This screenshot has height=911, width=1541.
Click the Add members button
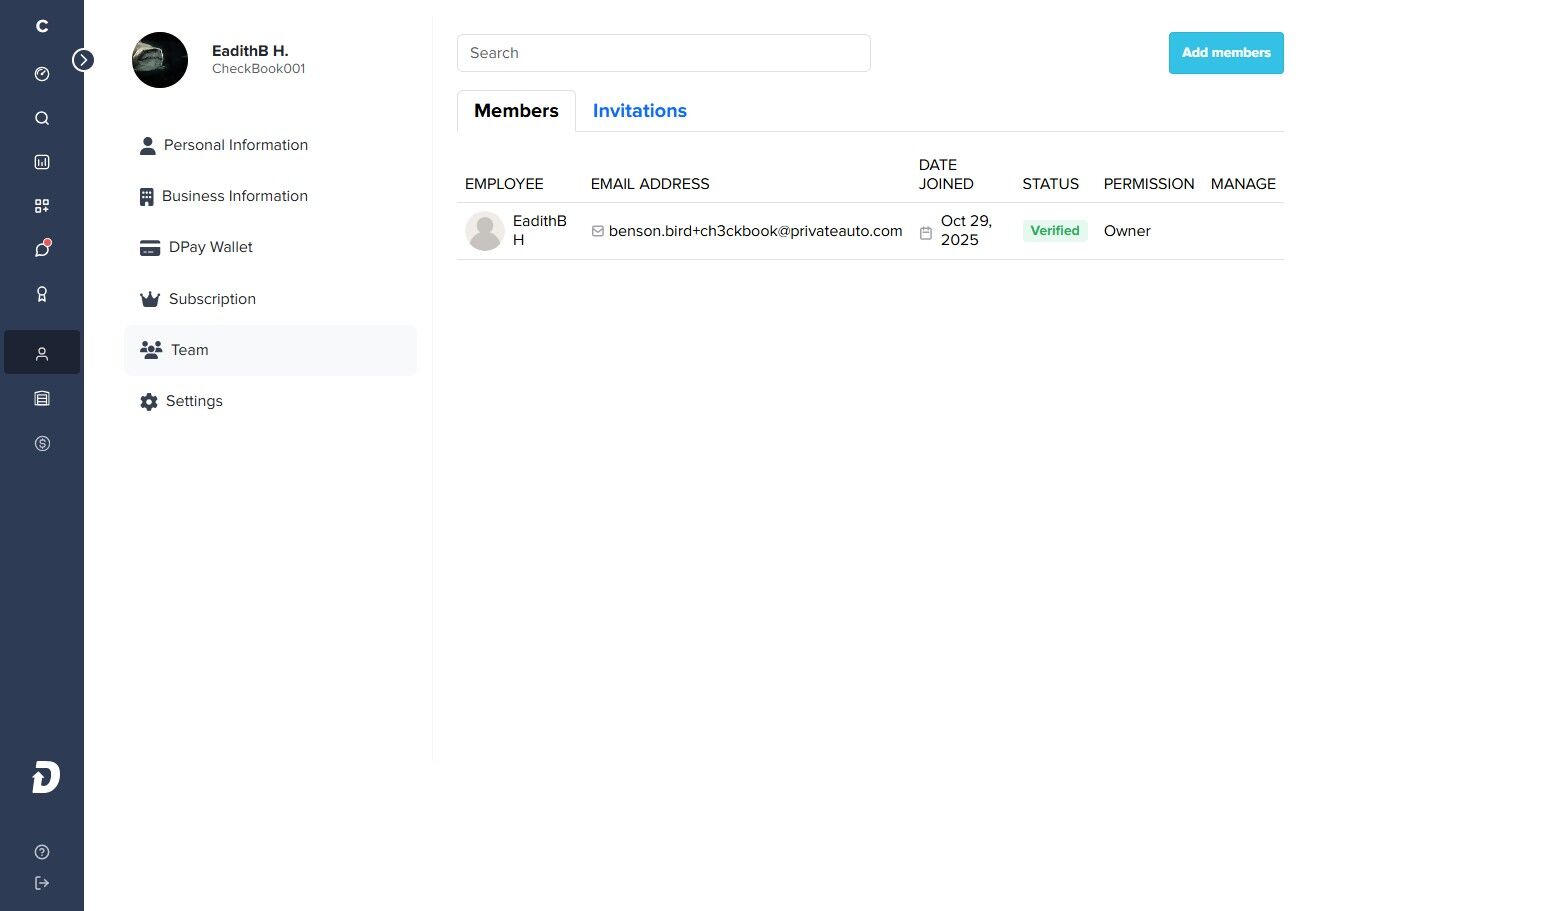click(1226, 52)
